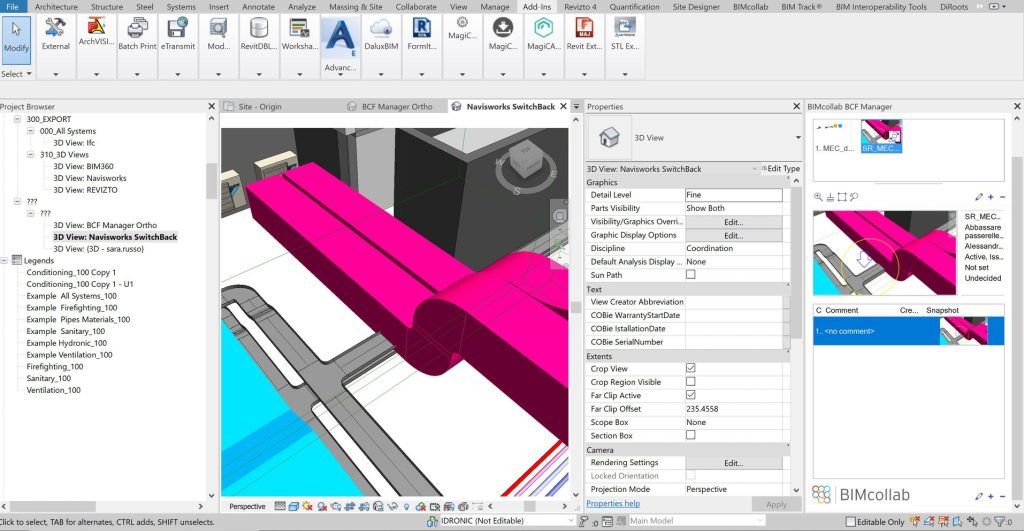Click the Batch Print icon in ribbon
The width and height of the screenshot is (1024, 531).
coord(136,29)
